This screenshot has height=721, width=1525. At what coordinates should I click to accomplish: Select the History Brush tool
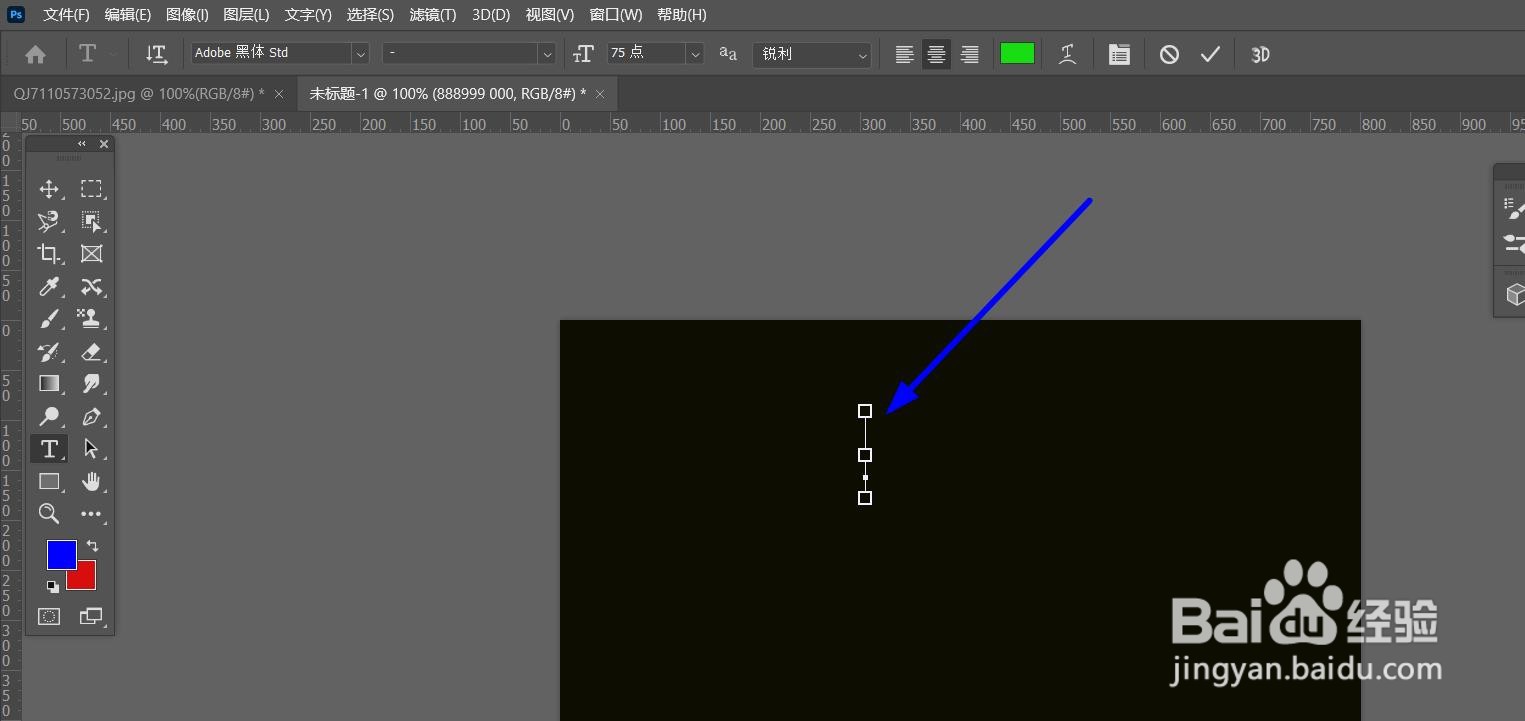tap(49, 352)
